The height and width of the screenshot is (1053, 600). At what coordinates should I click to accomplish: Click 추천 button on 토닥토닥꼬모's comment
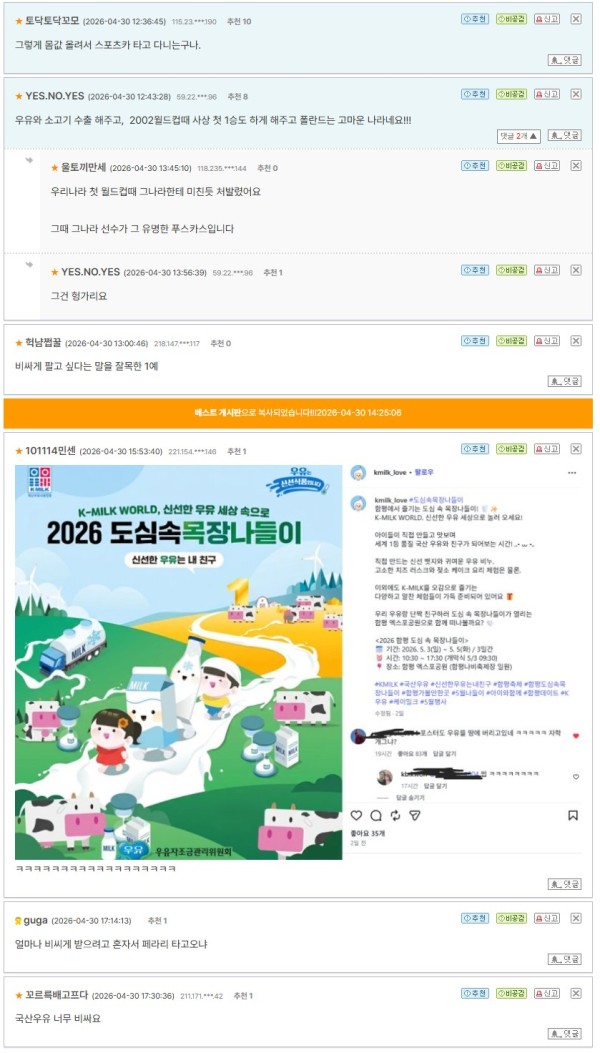pyautogui.click(x=475, y=19)
